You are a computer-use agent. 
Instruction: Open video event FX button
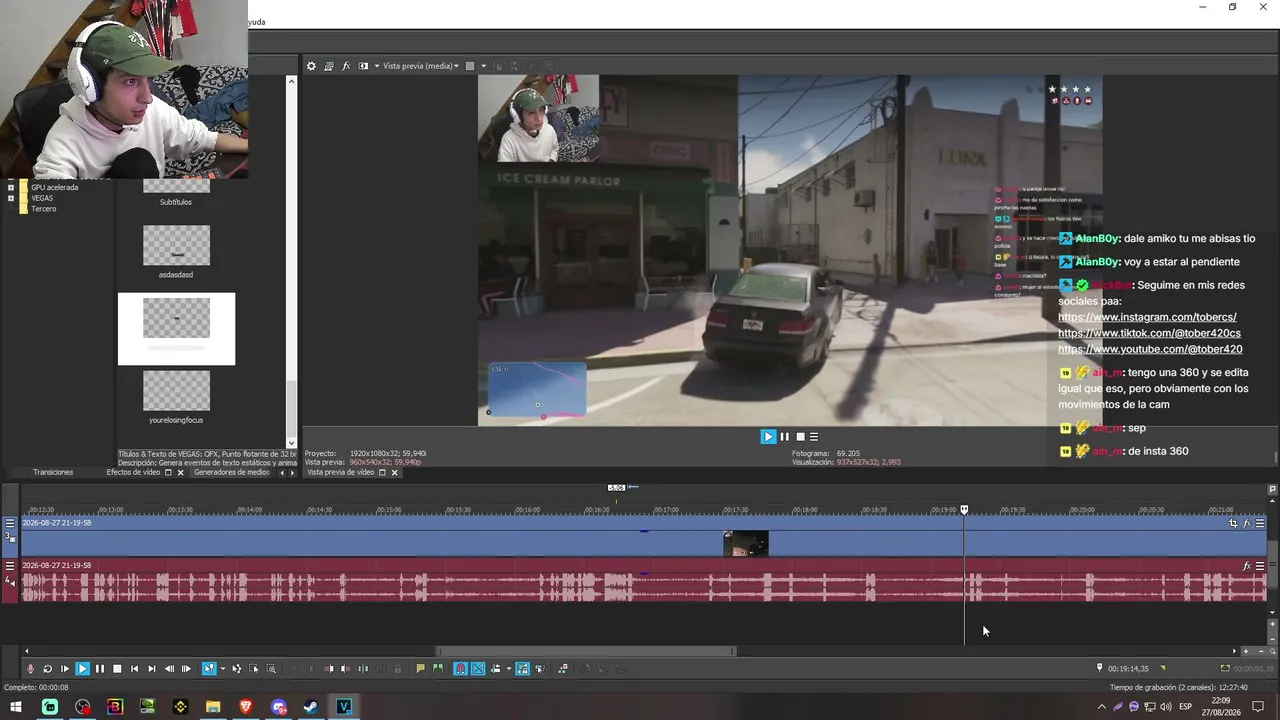pos(1246,523)
